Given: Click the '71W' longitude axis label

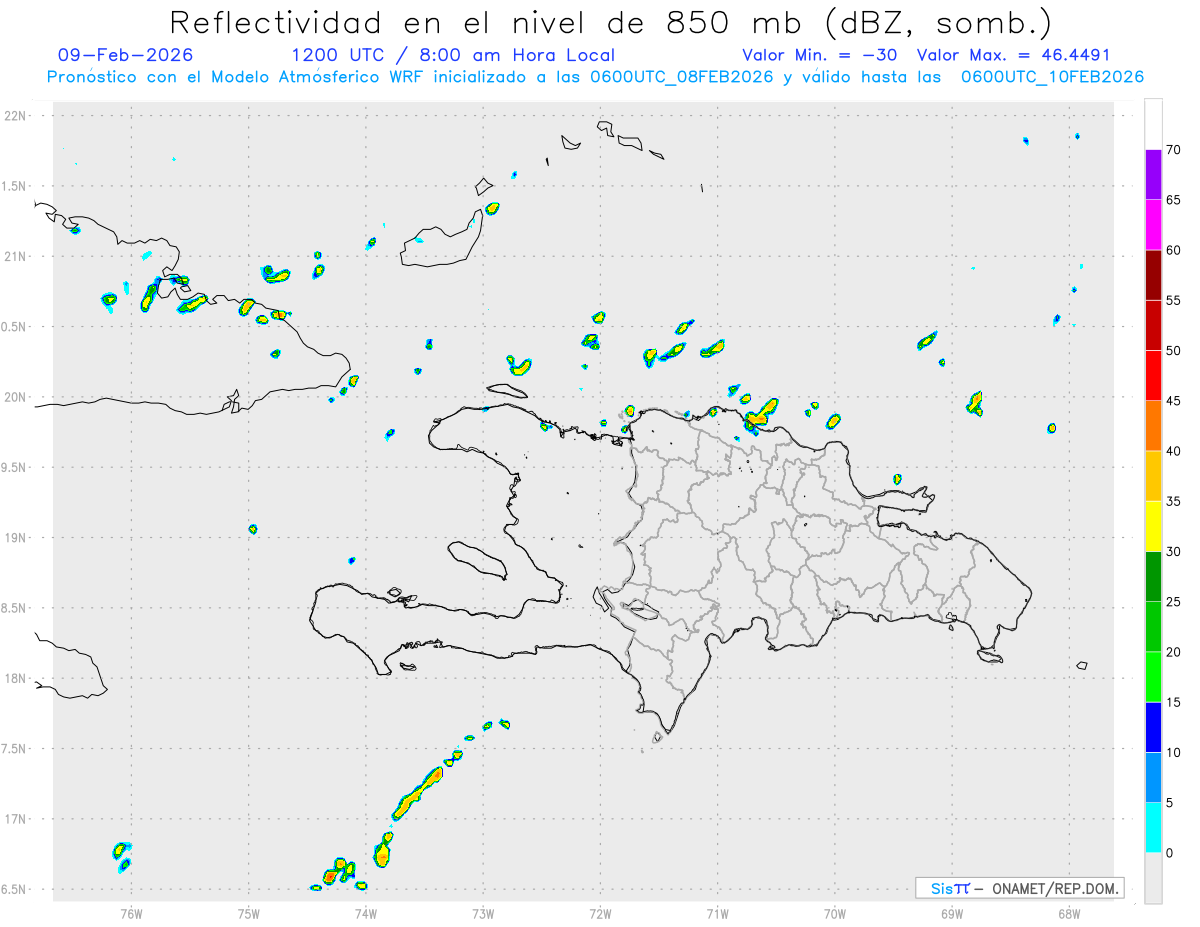Looking at the screenshot, I should point(717,913).
